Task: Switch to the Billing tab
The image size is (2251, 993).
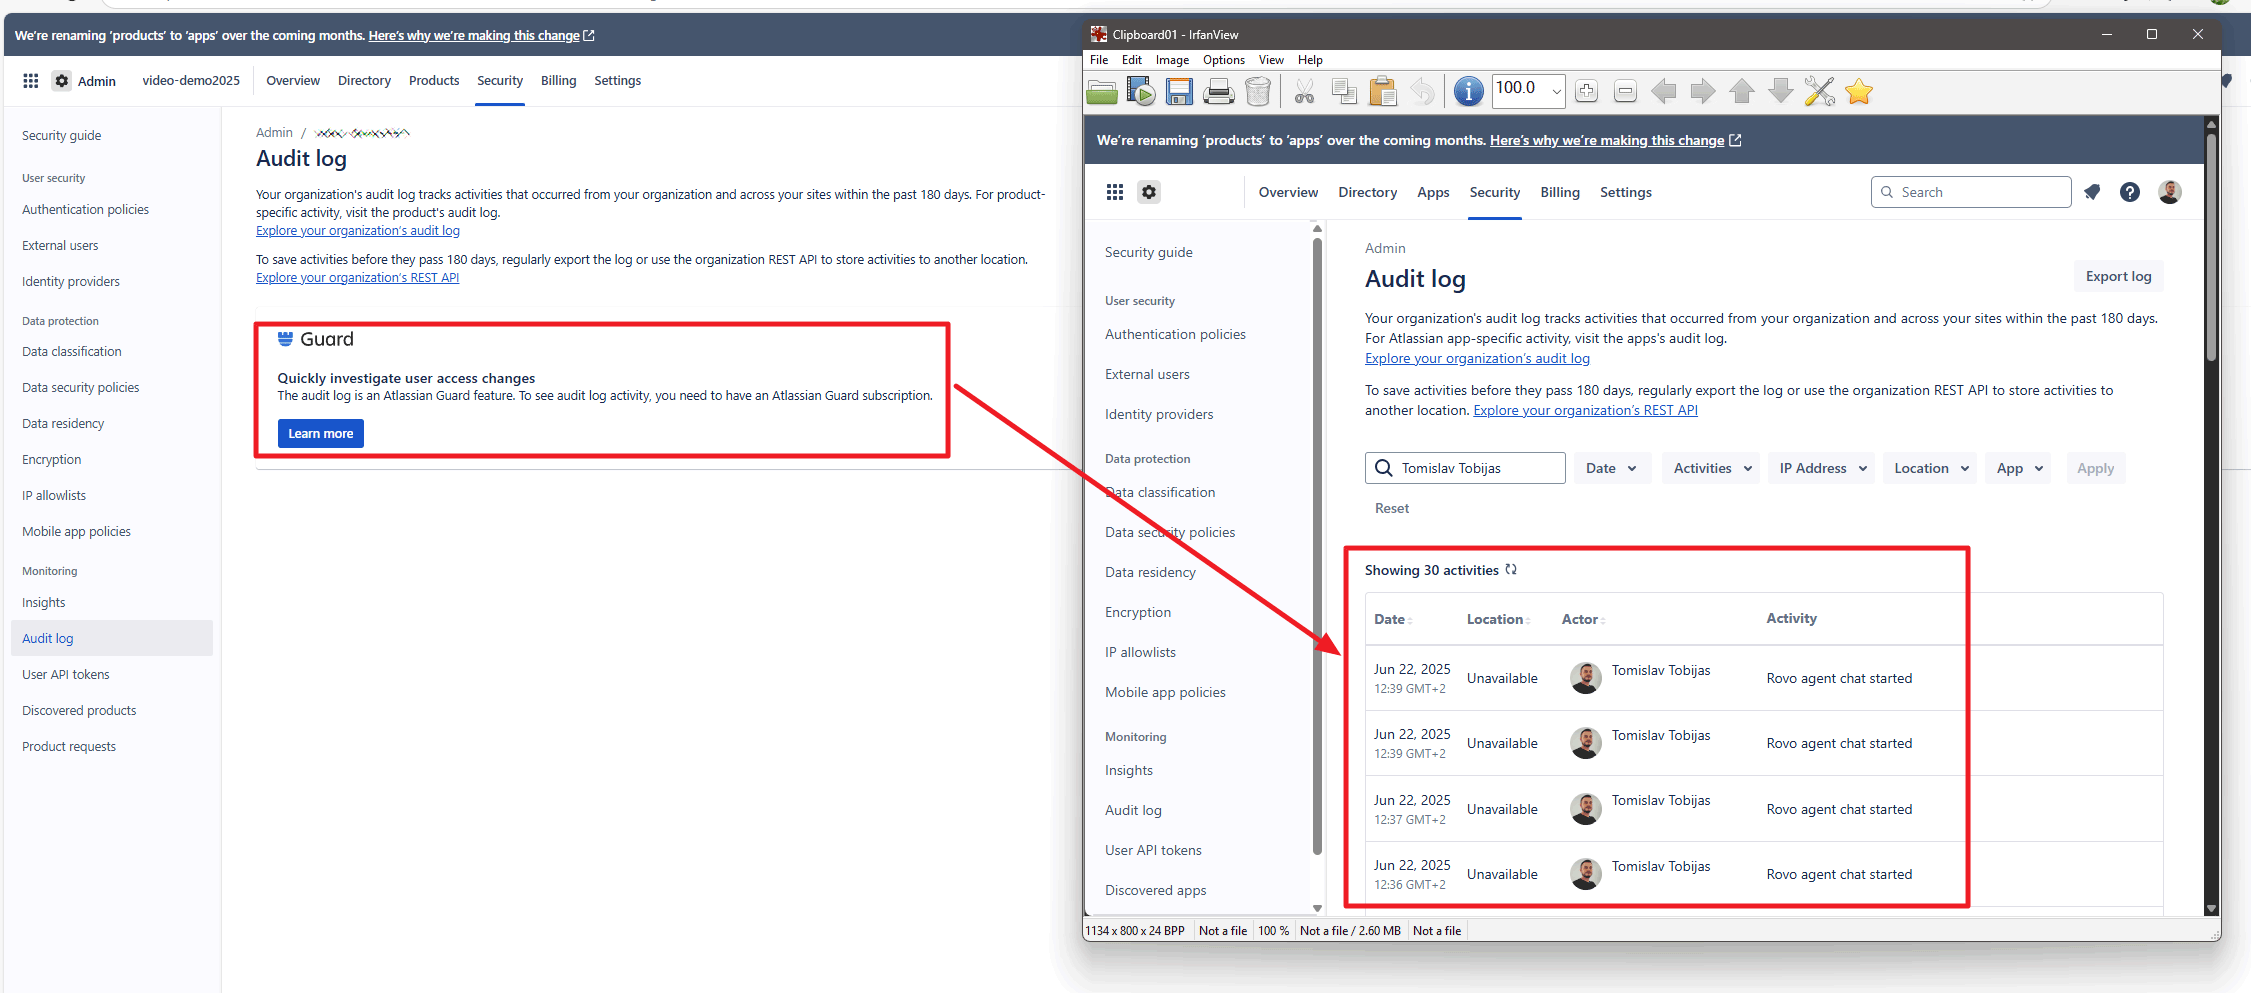Action: pos(1560,192)
